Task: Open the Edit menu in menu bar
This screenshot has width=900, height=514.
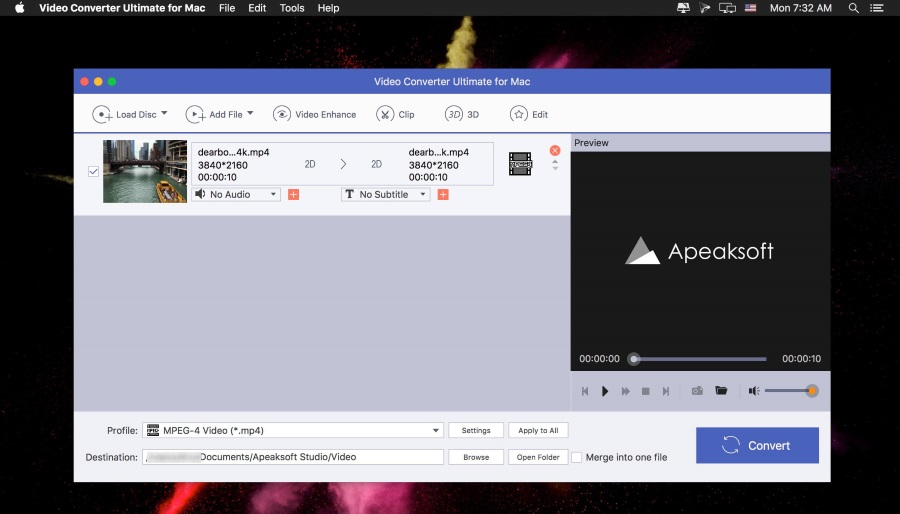Action: tap(257, 8)
